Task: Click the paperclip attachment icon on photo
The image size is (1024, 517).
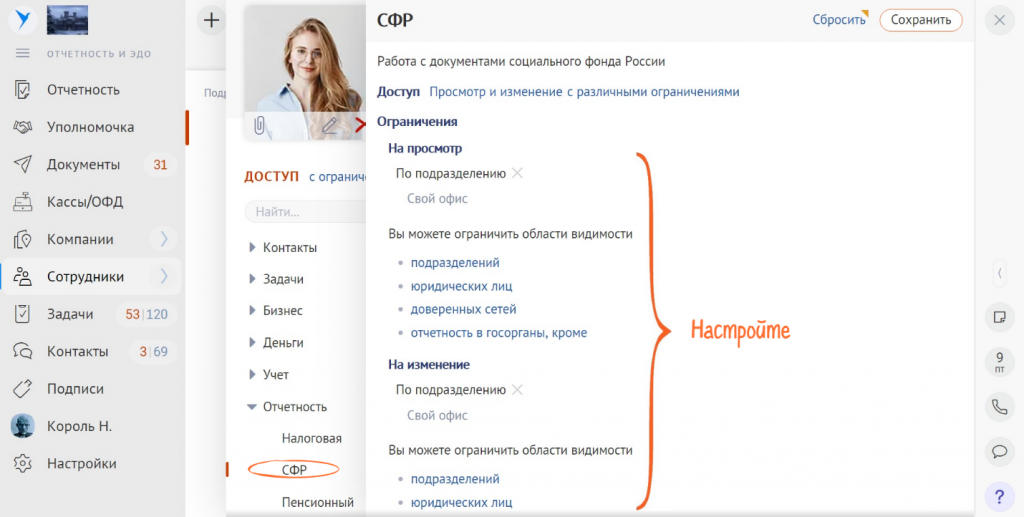Action: tap(259, 125)
